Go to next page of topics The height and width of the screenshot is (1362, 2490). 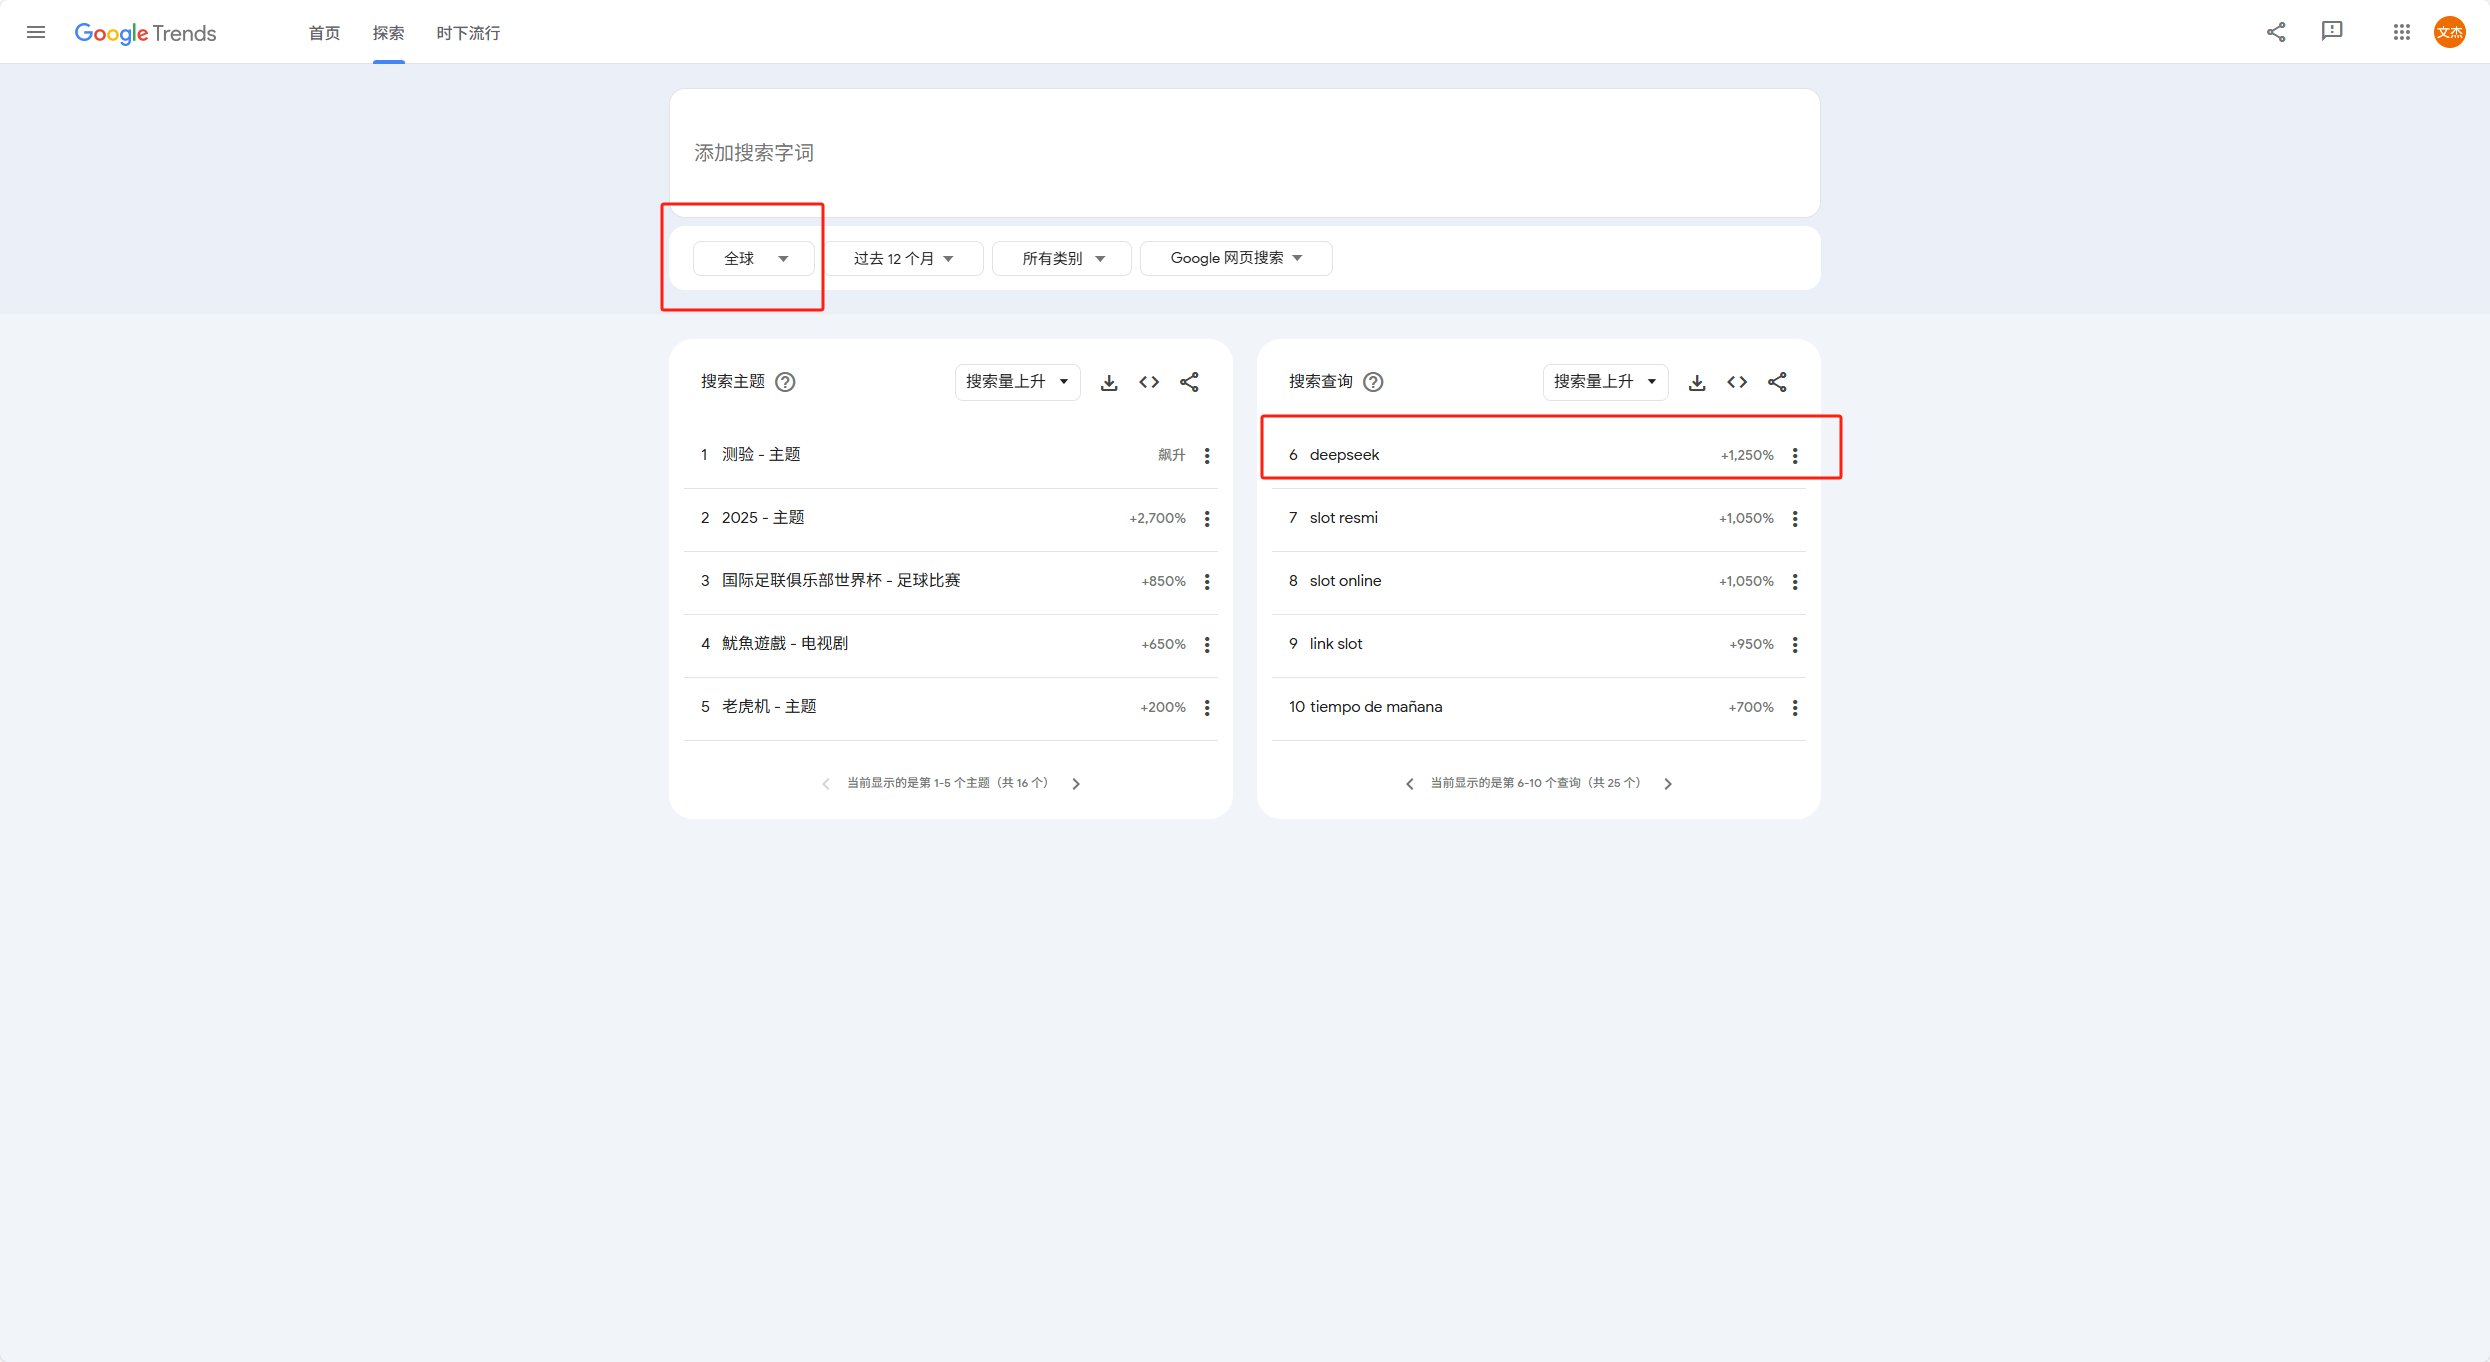coord(1076,784)
